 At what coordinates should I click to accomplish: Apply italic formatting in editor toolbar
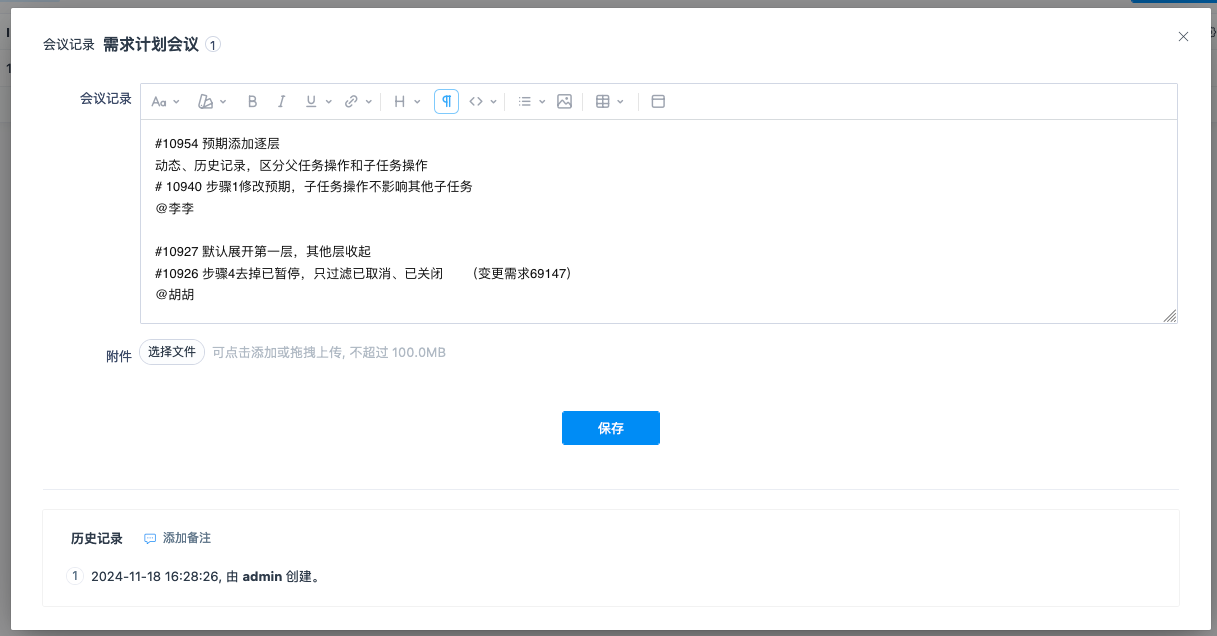282,101
